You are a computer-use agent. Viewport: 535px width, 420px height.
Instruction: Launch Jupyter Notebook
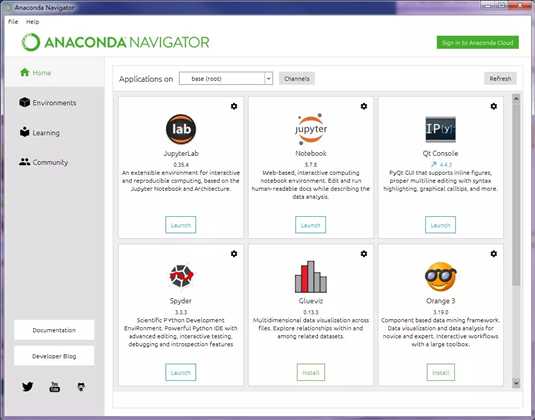pyautogui.click(x=310, y=225)
